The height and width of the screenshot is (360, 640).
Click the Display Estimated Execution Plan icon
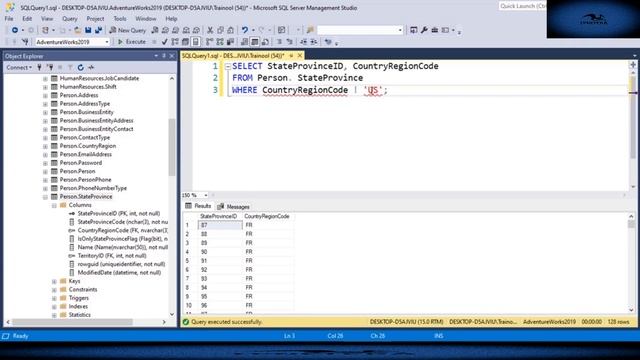click(x=175, y=42)
